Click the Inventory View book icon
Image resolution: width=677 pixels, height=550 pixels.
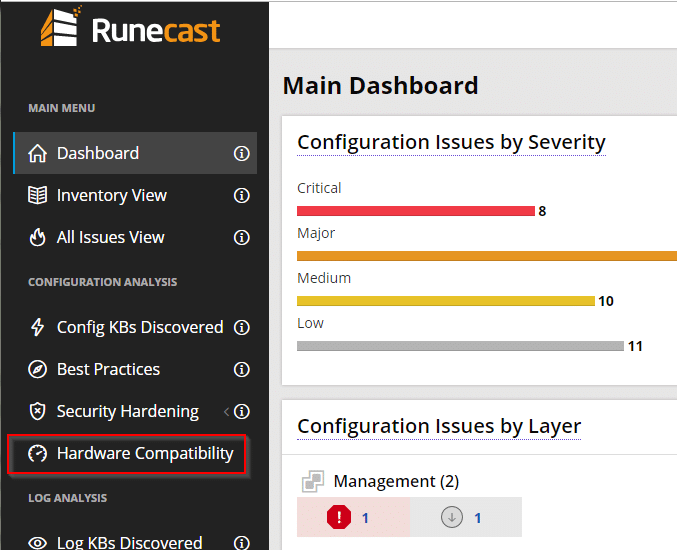pyautogui.click(x=38, y=195)
